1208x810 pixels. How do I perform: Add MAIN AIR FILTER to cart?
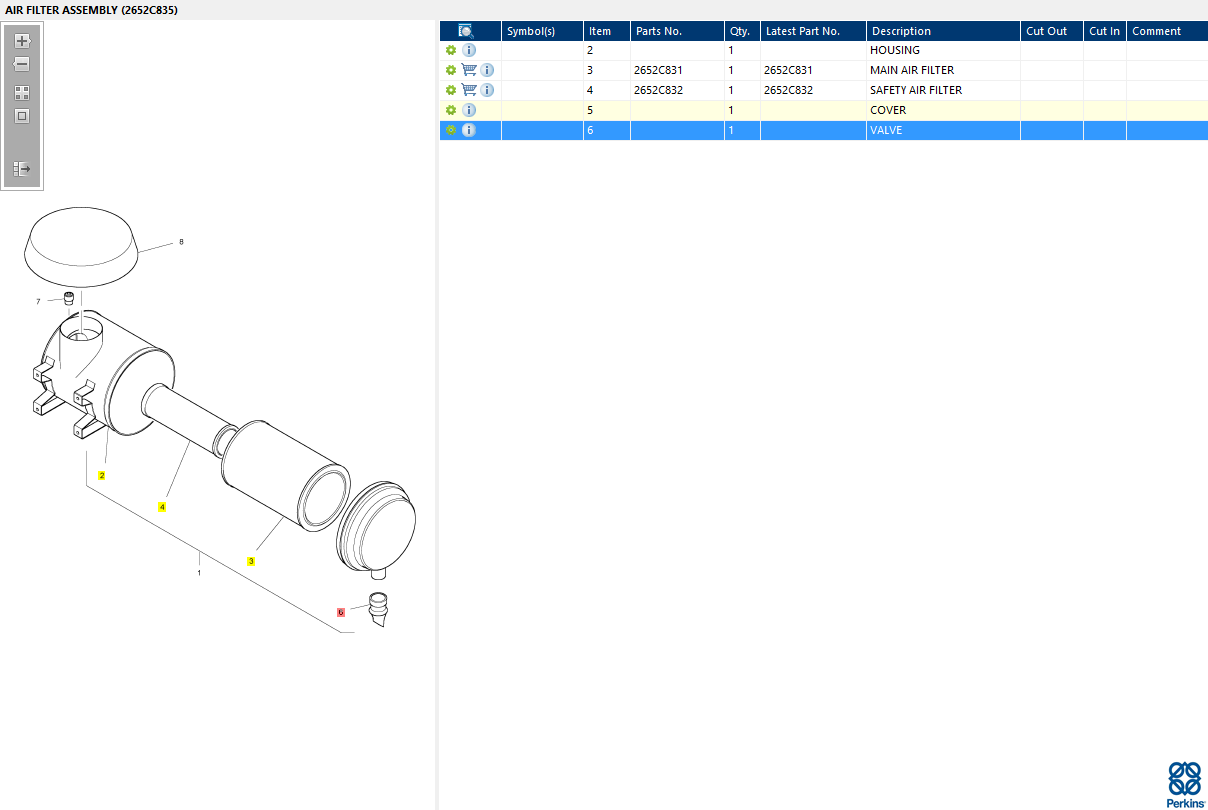(x=469, y=70)
